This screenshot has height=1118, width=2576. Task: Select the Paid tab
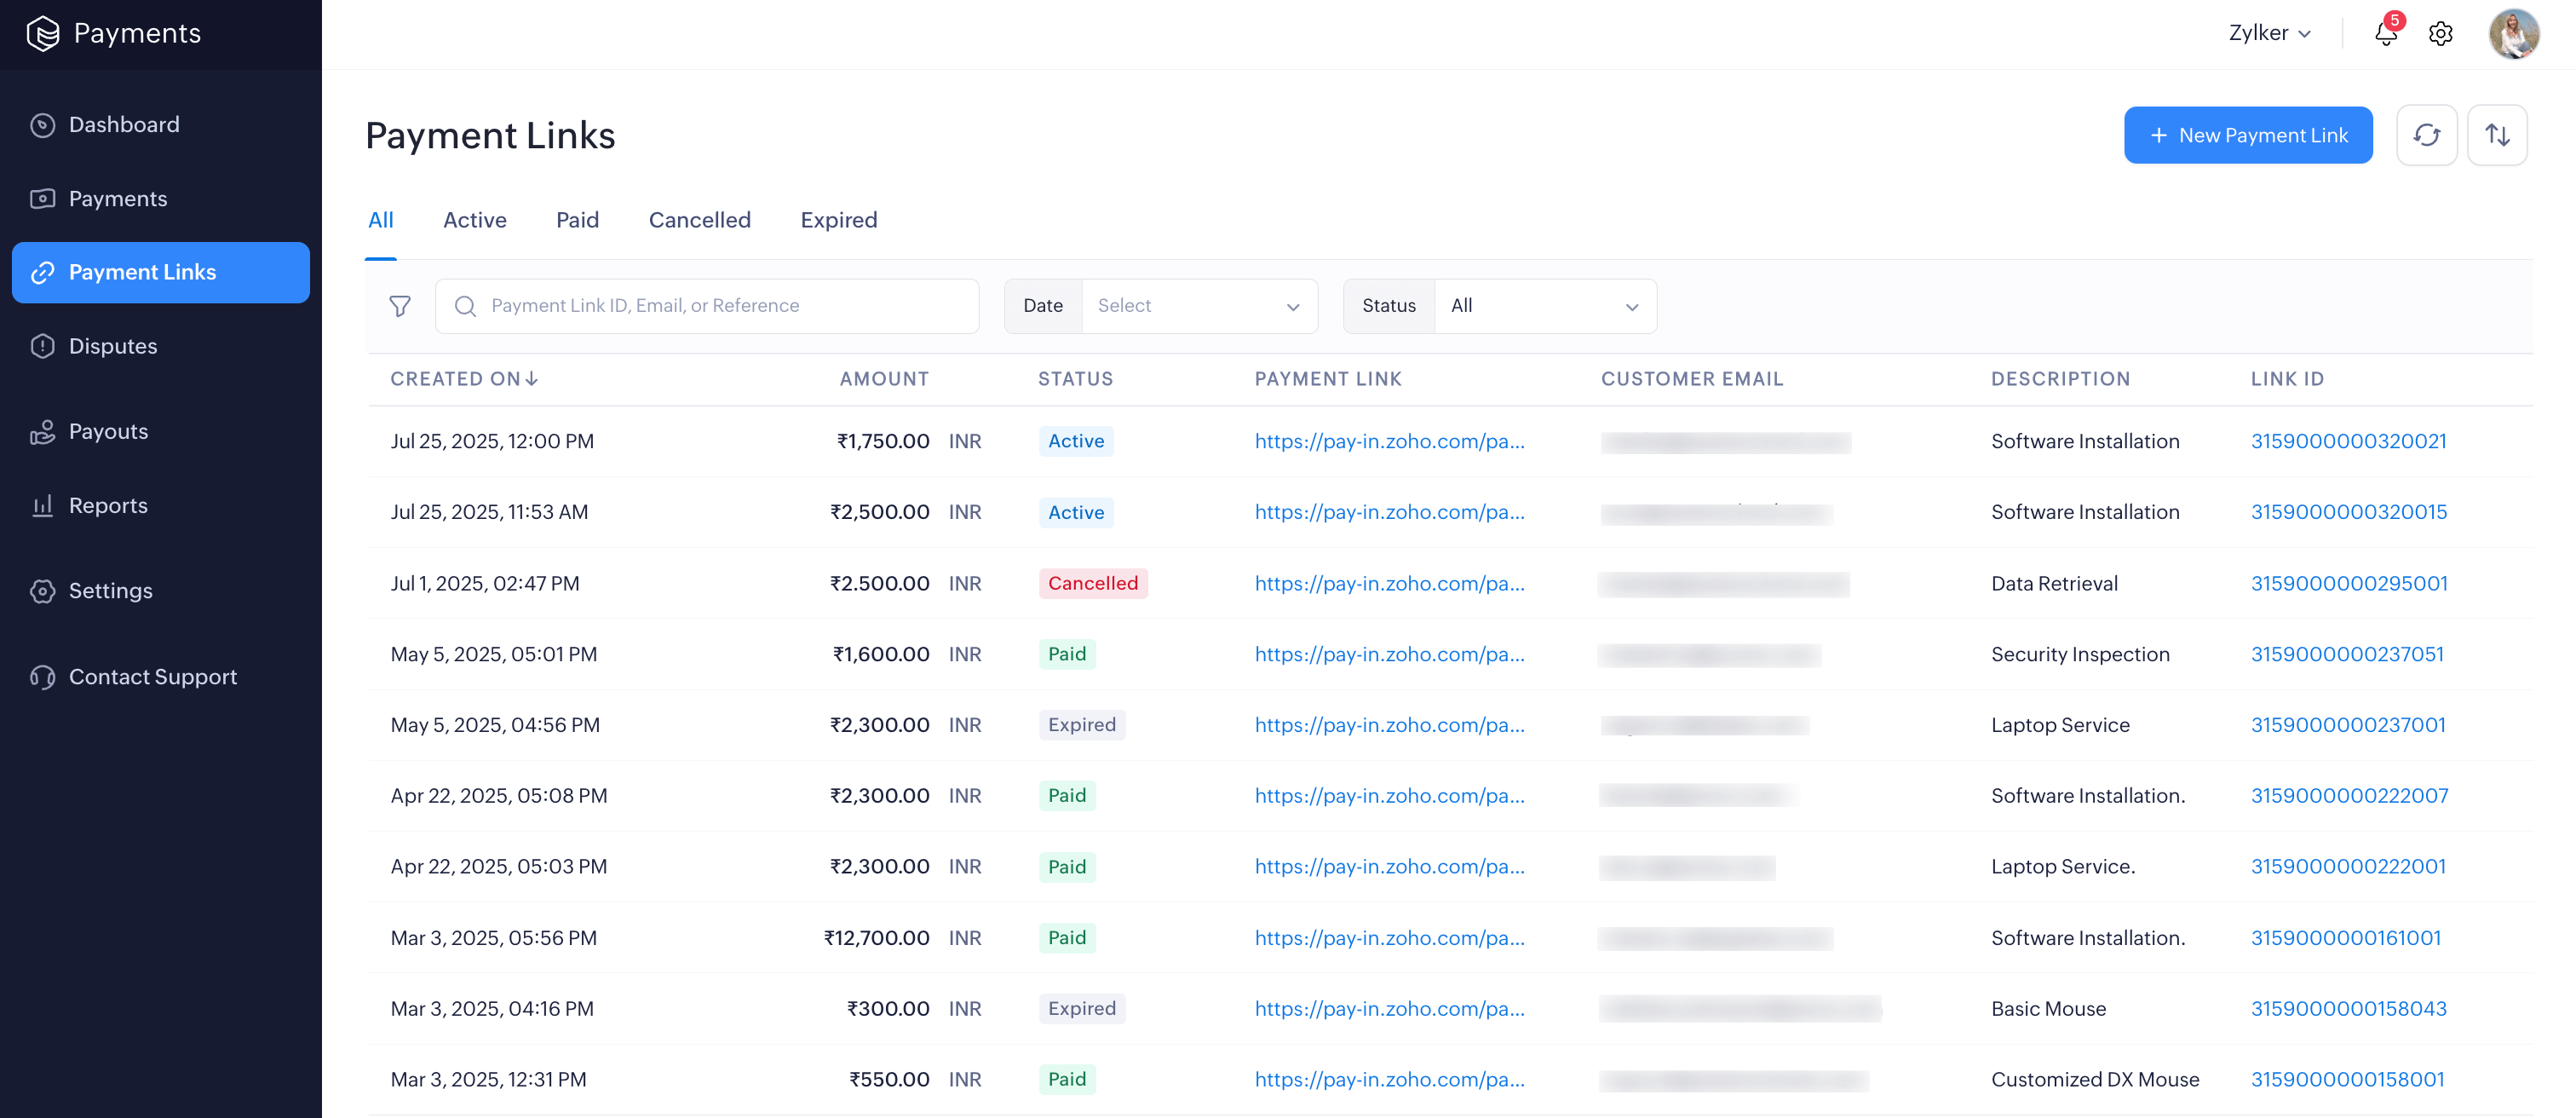[x=577, y=220]
